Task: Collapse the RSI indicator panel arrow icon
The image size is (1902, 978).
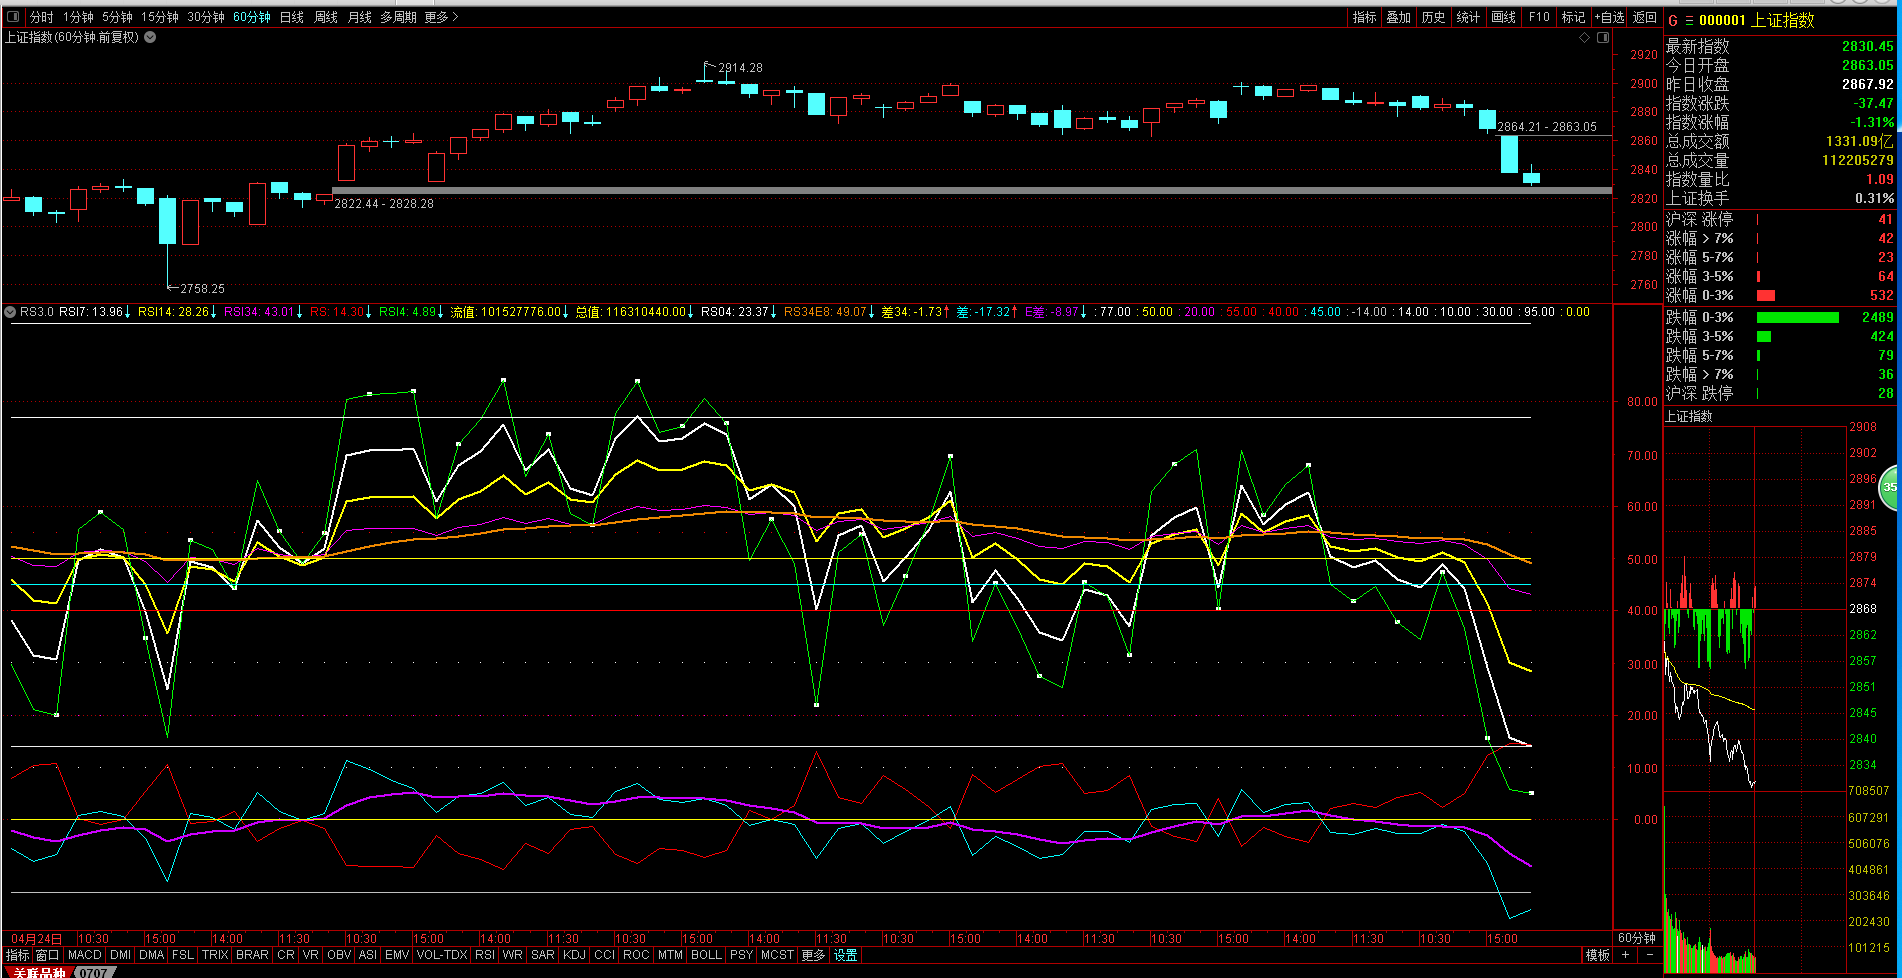Action: point(10,312)
